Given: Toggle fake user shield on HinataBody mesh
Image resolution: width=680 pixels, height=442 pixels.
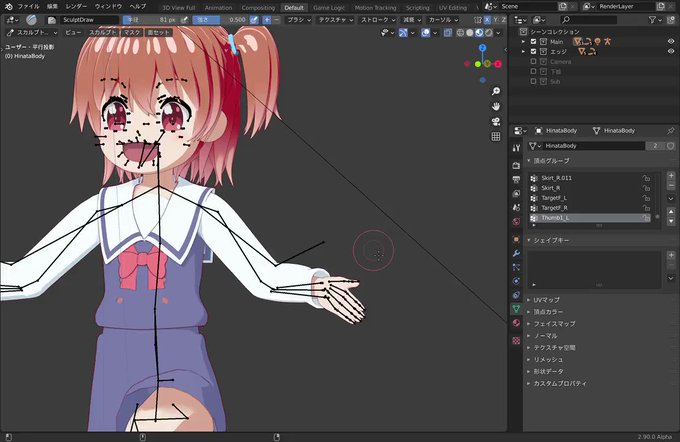Looking at the screenshot, I should [x=670, y=146].
